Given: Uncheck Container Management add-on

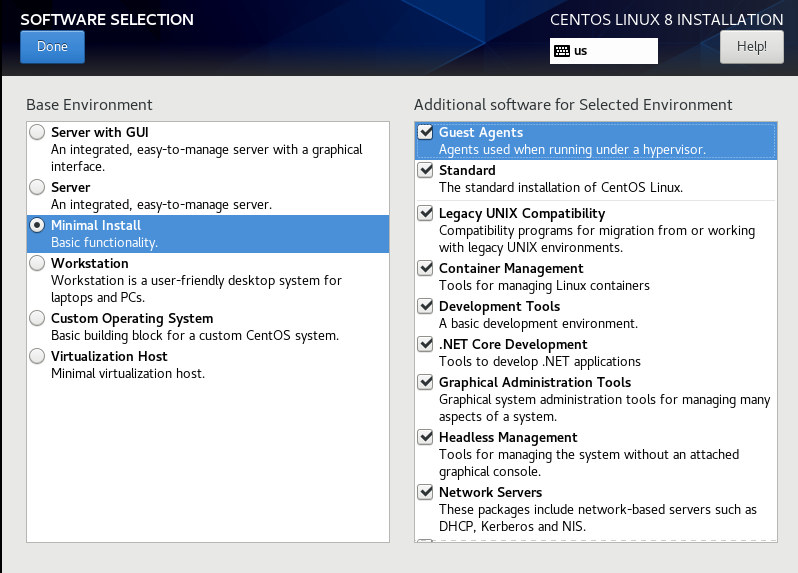Looking at the screenshot, I should 426,268.
